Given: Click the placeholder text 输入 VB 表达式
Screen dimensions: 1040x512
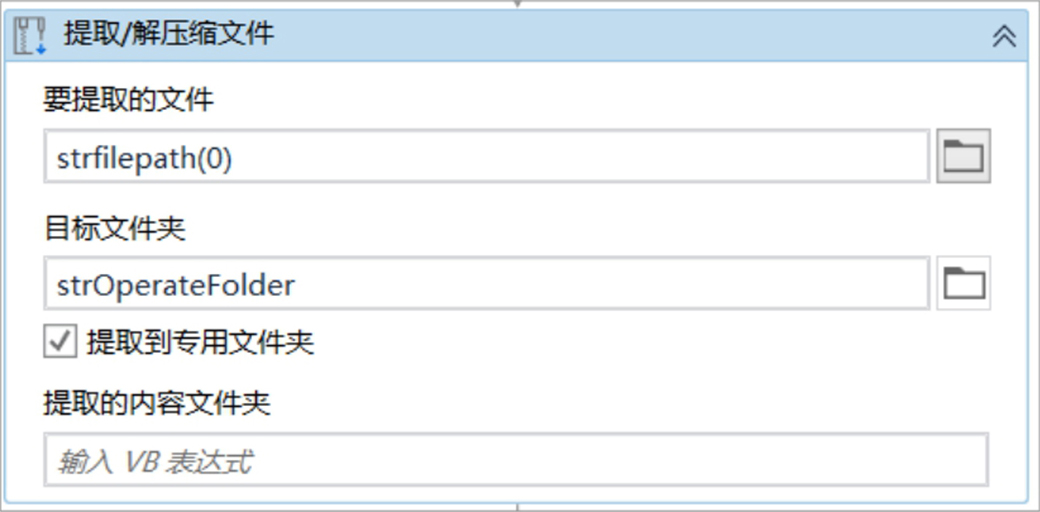Looking at the screenshot, I should point(154,462).
